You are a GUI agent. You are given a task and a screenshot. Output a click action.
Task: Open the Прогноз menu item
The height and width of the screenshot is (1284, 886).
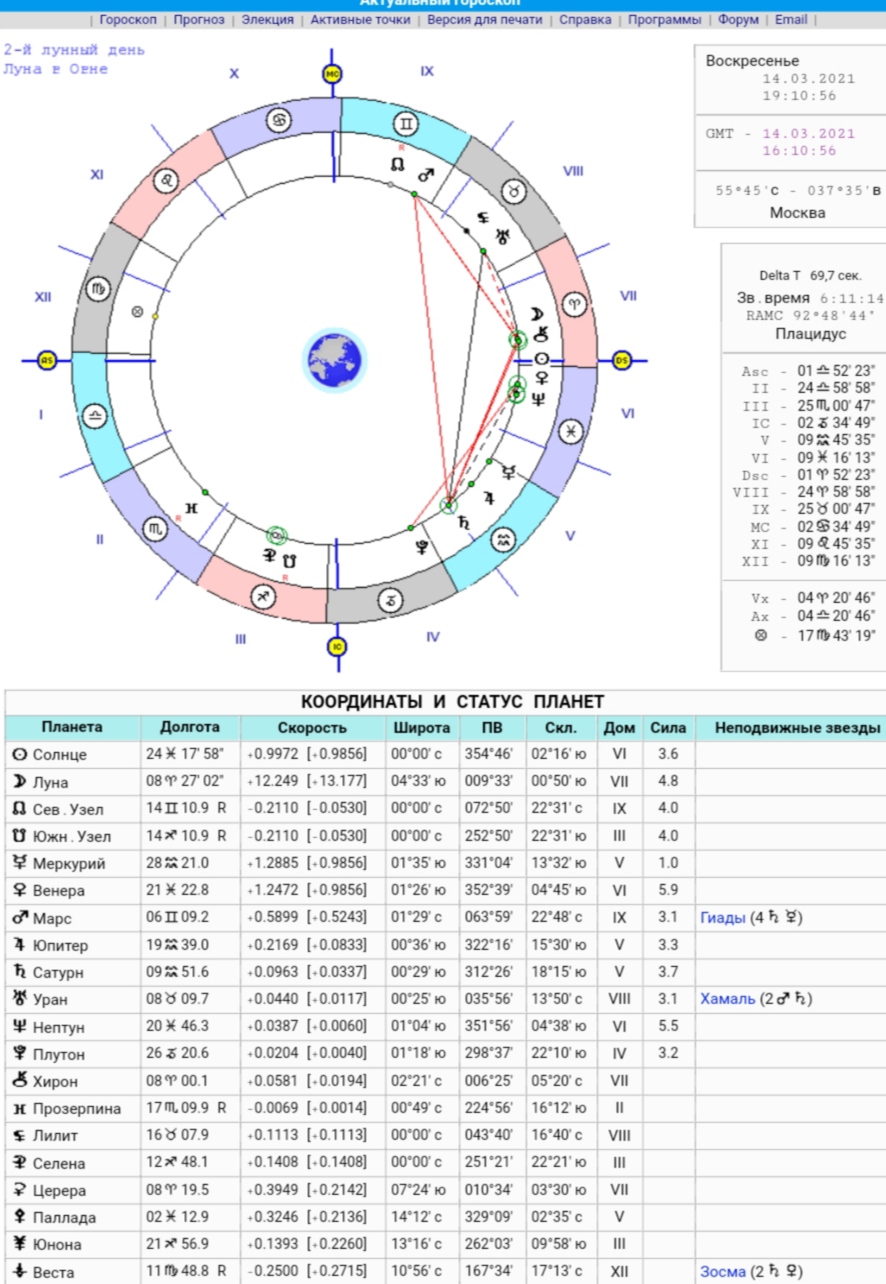[x=199, y=19]
